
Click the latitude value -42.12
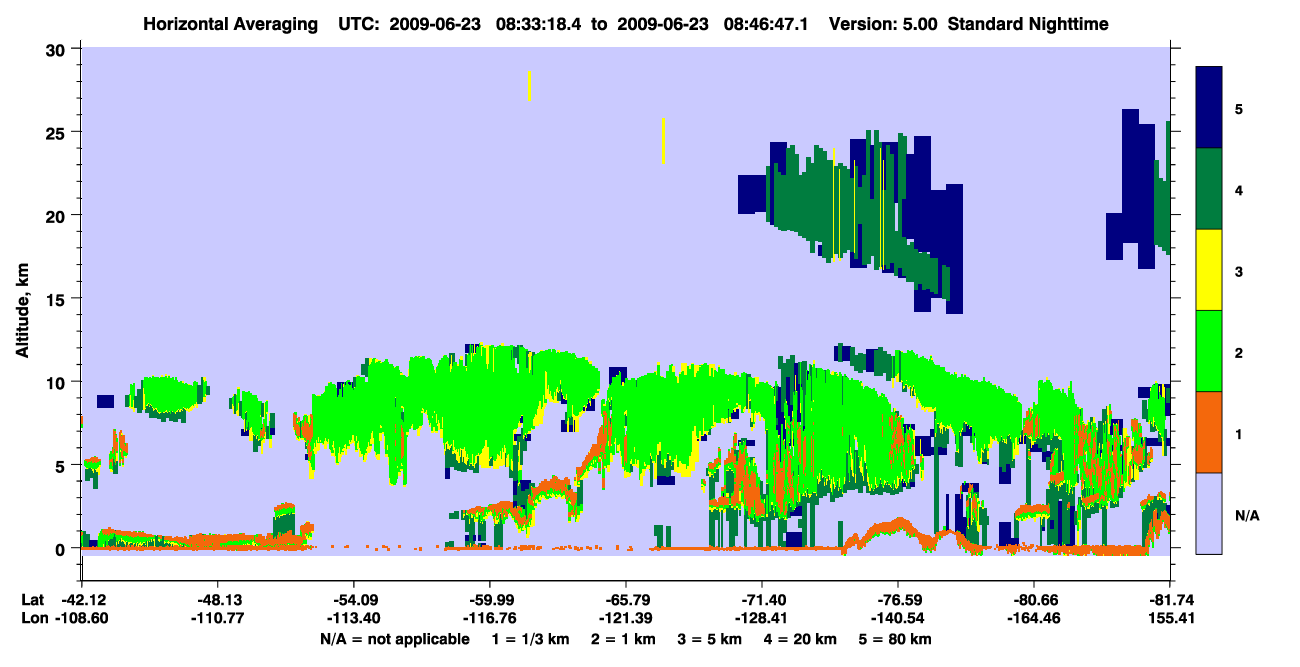82,600
